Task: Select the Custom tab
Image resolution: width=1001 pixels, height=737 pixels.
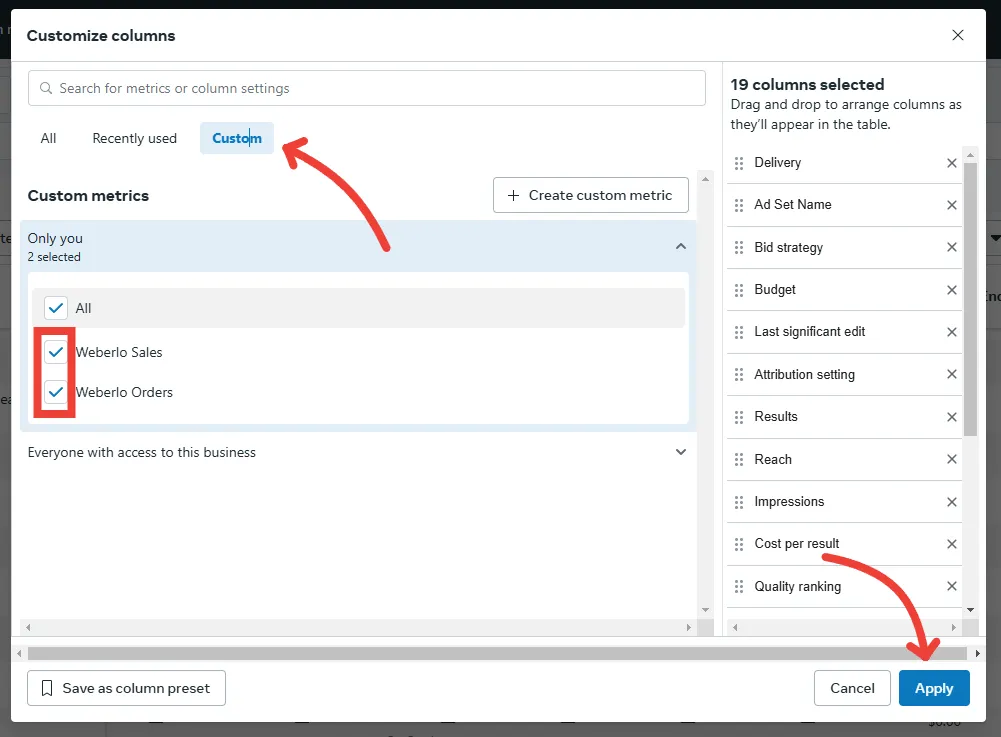Action: pos(237,139)
